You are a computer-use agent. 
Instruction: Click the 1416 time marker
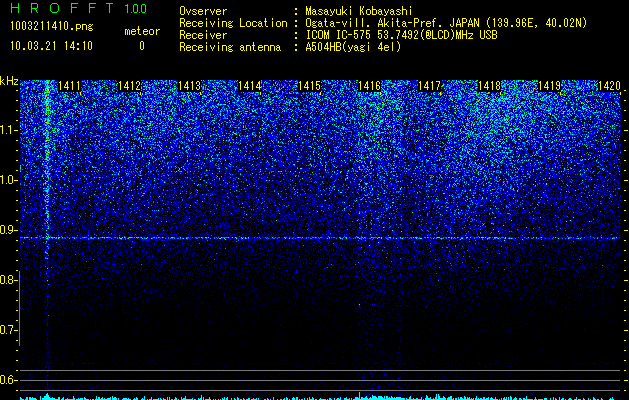[x=369, y=86]
